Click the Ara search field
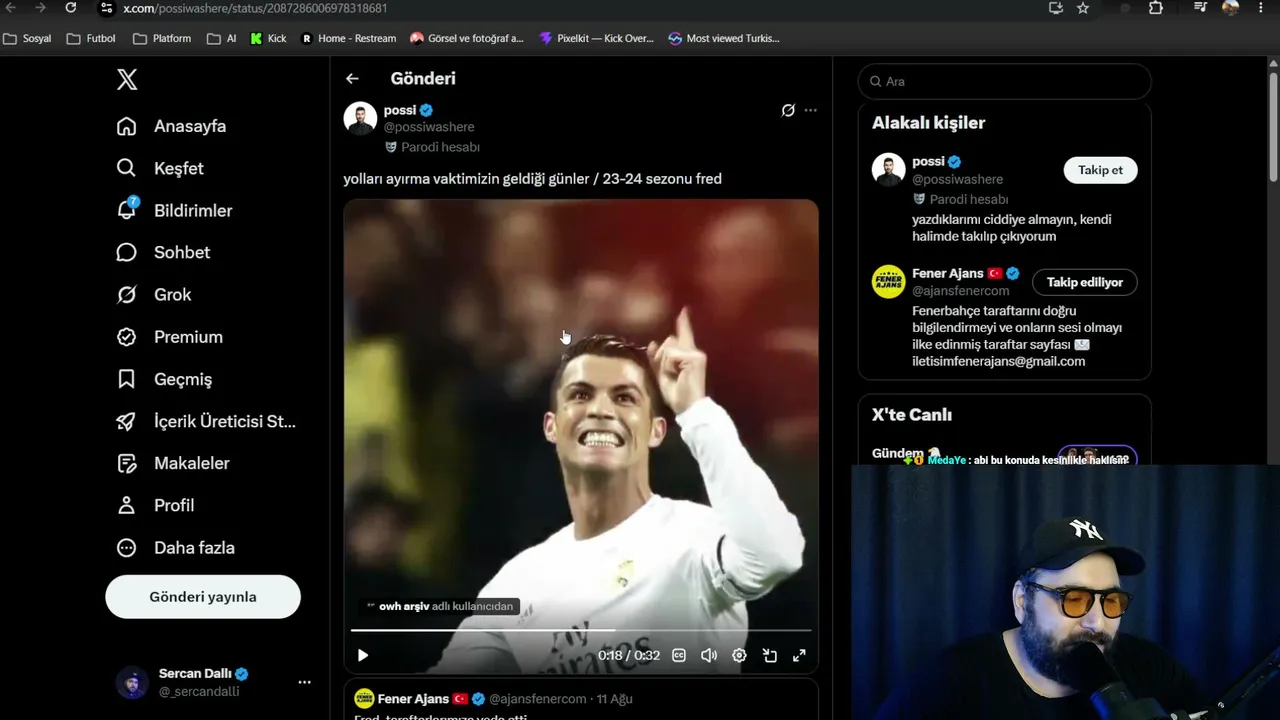 coord(1005,81)
